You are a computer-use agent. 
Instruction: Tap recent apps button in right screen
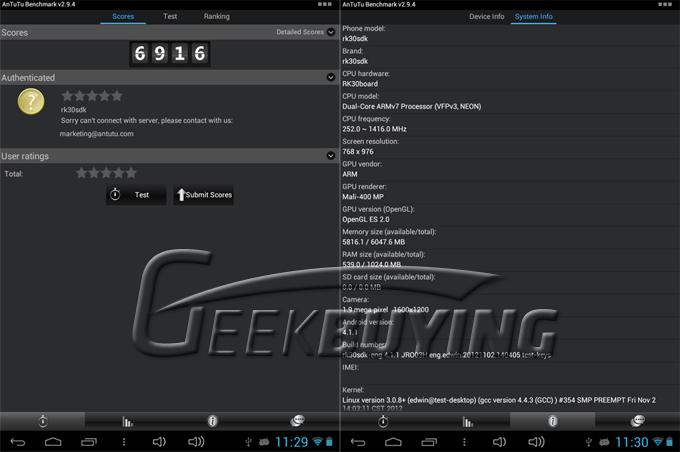429,442
